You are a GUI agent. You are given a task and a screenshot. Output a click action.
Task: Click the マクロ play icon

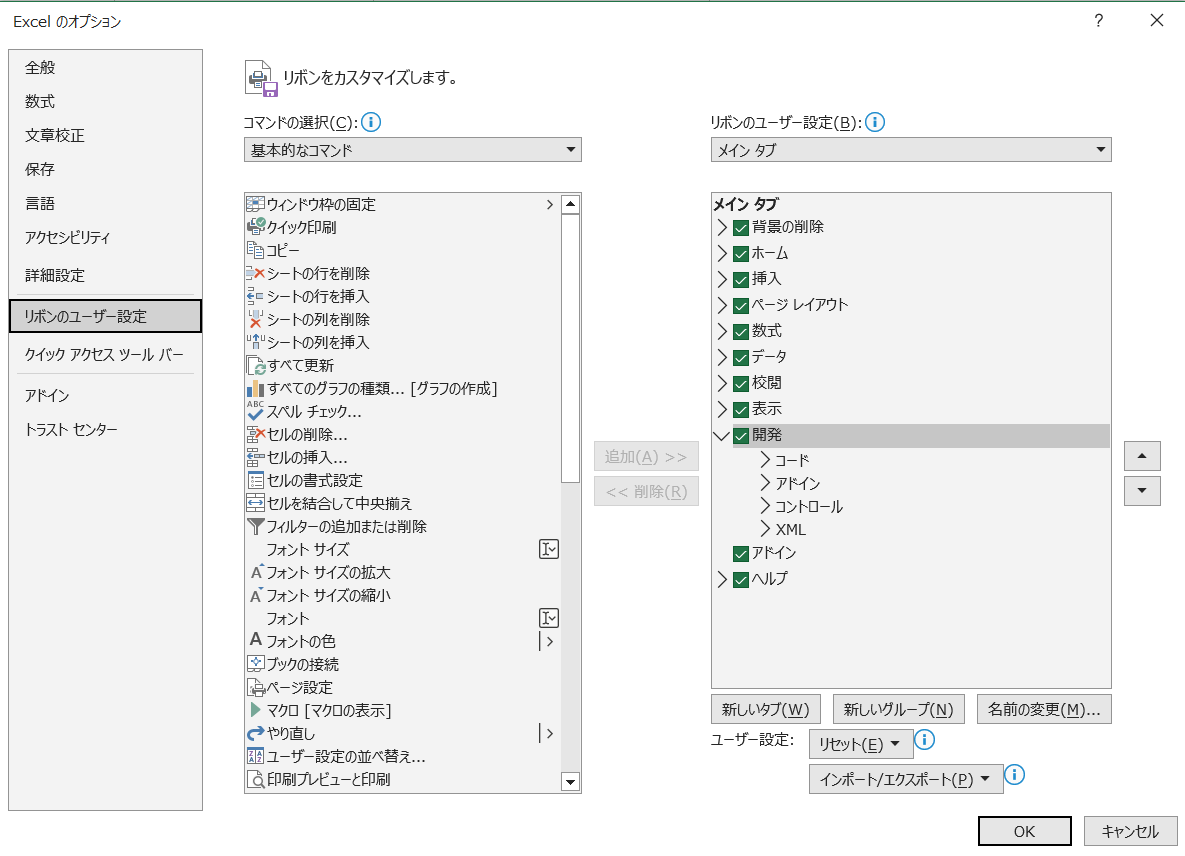[x=255, y=709]
